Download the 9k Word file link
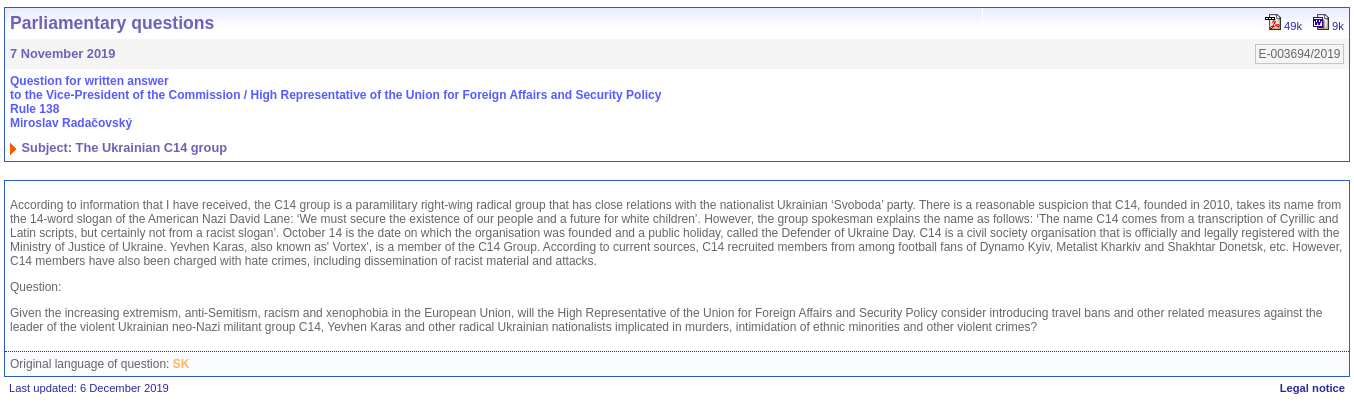Viewport: 1354px width, 408px height. pos(1338,26)
